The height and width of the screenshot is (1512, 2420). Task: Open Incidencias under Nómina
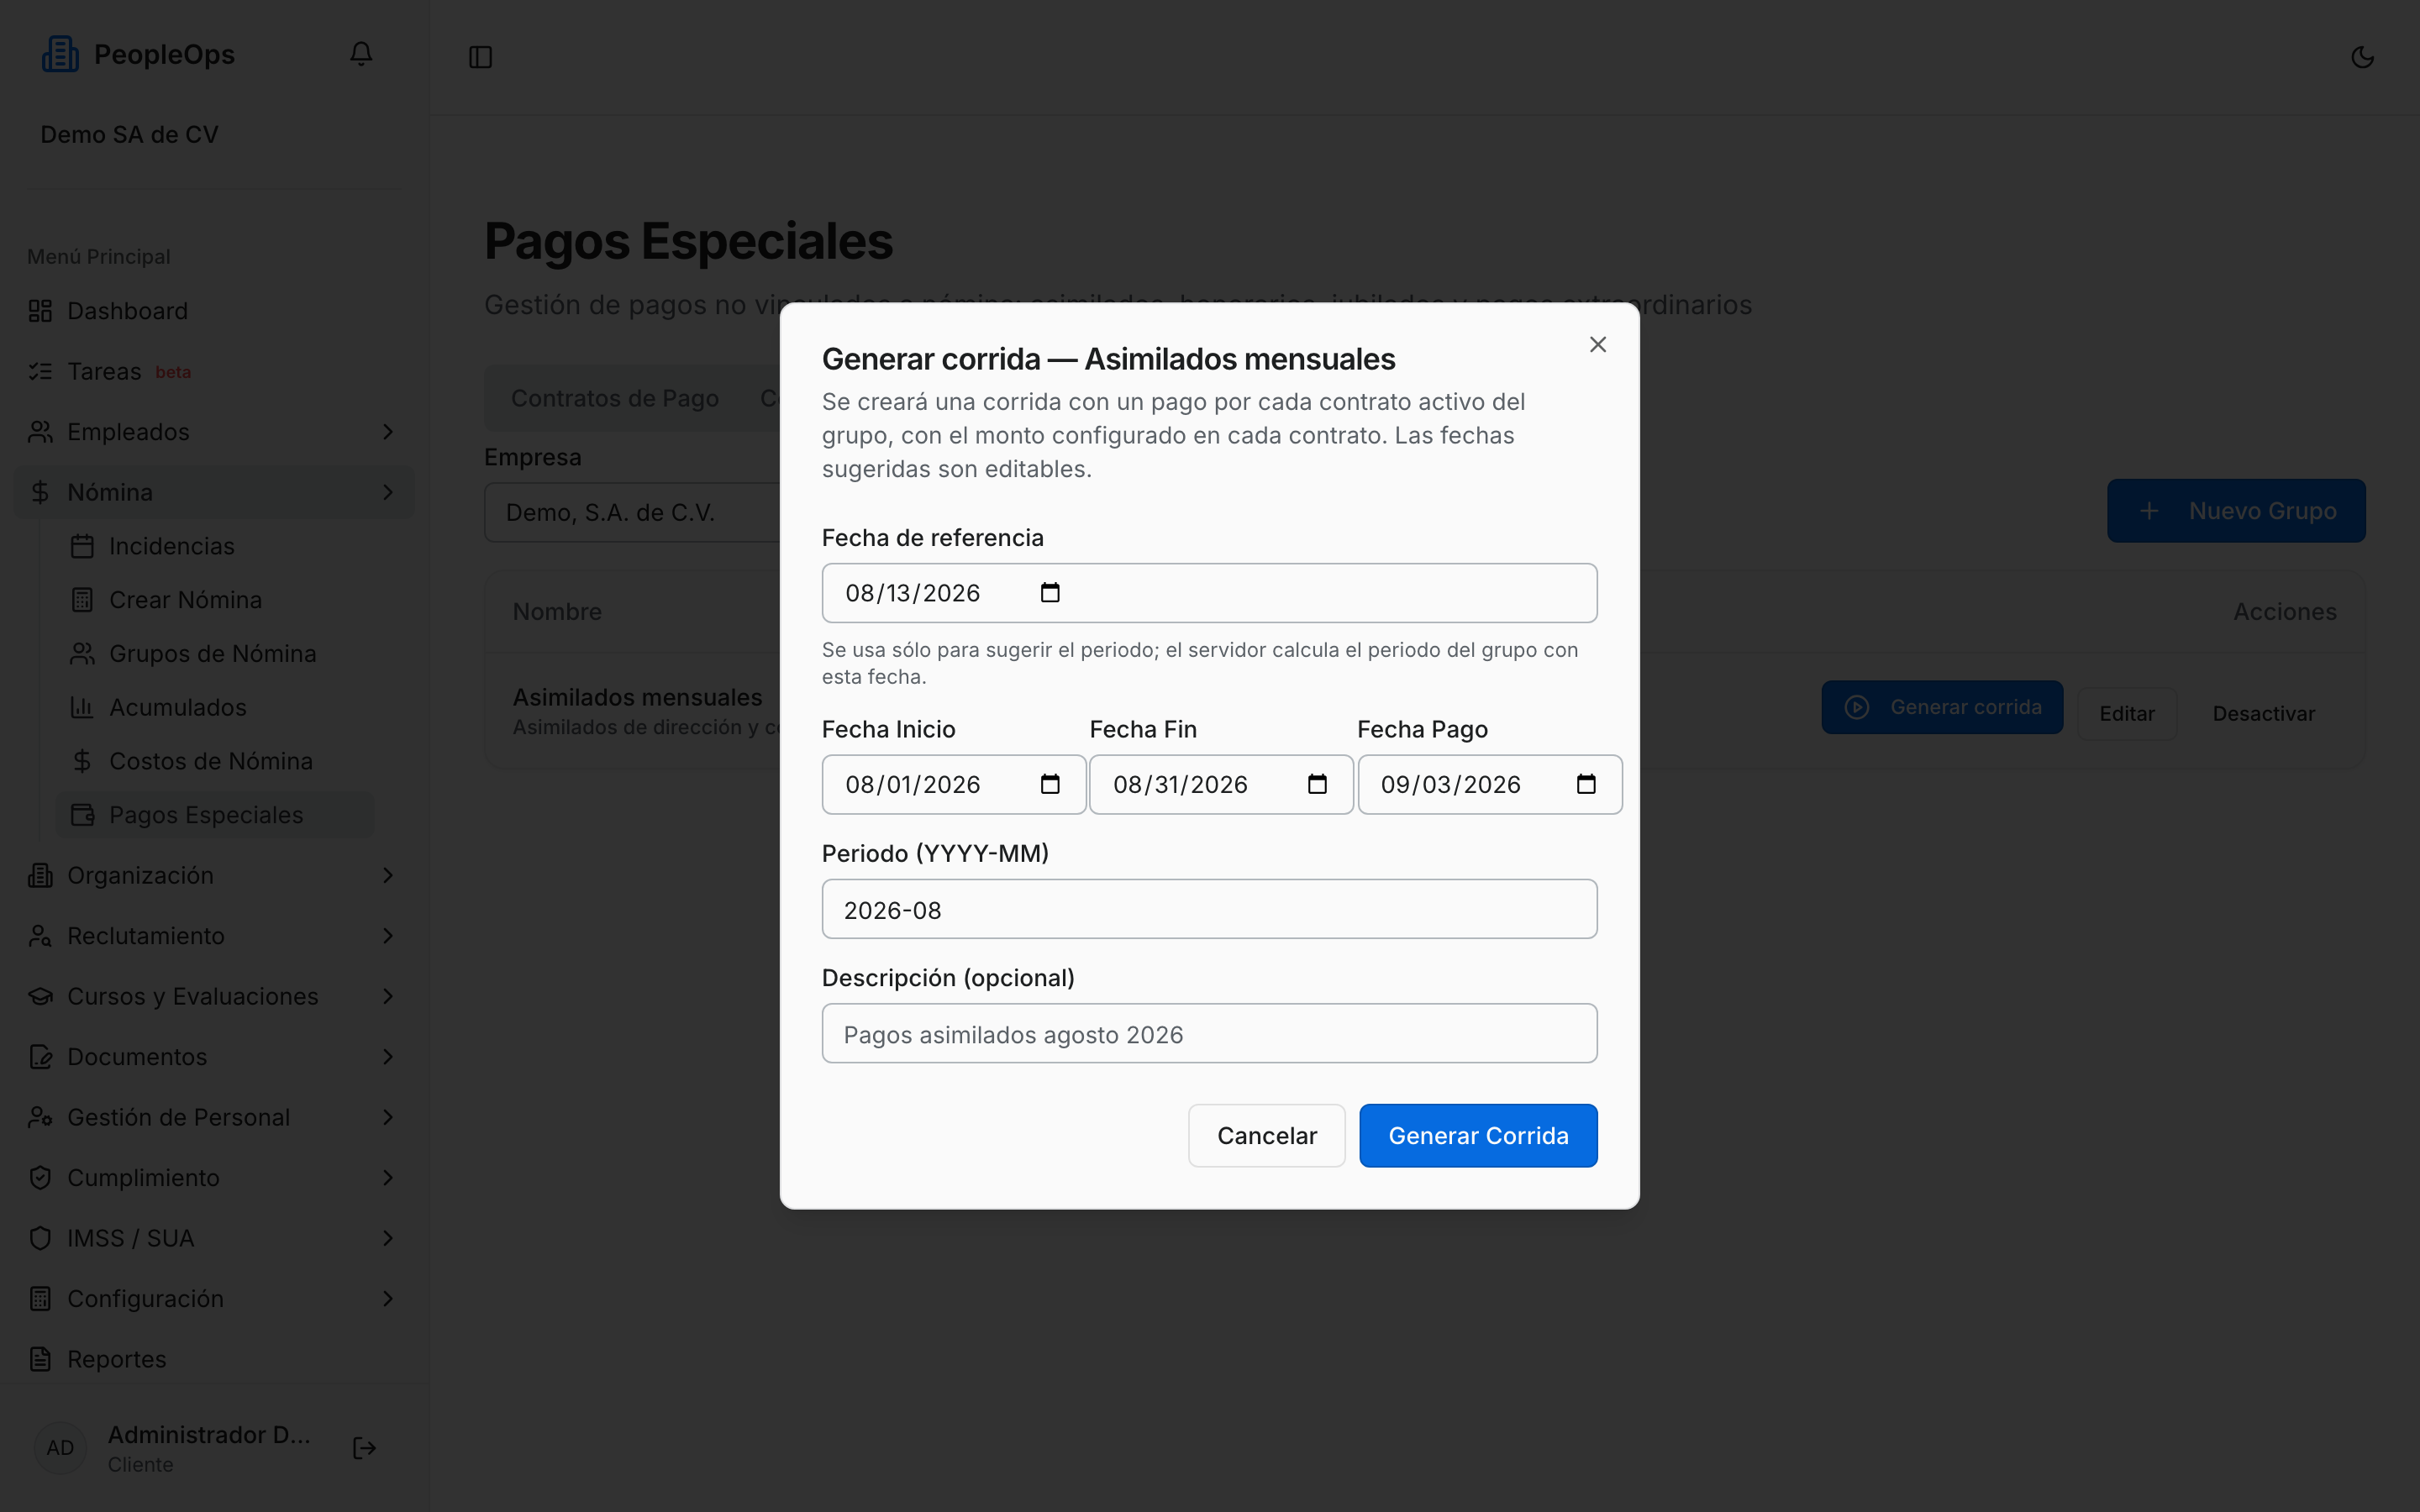tap(215, 546)
